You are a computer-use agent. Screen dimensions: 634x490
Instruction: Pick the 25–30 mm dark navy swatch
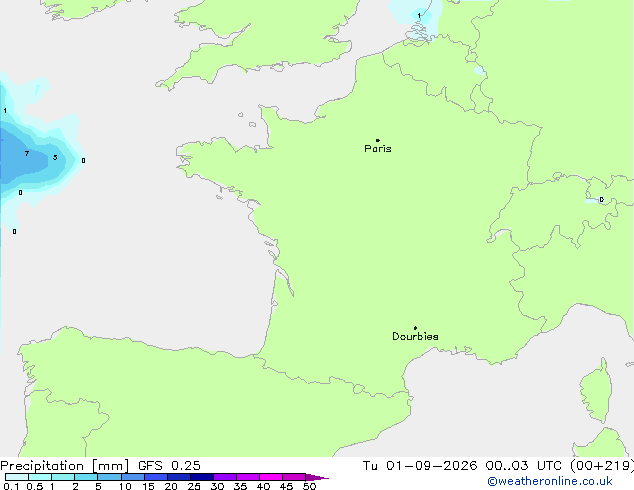(202, 477)
